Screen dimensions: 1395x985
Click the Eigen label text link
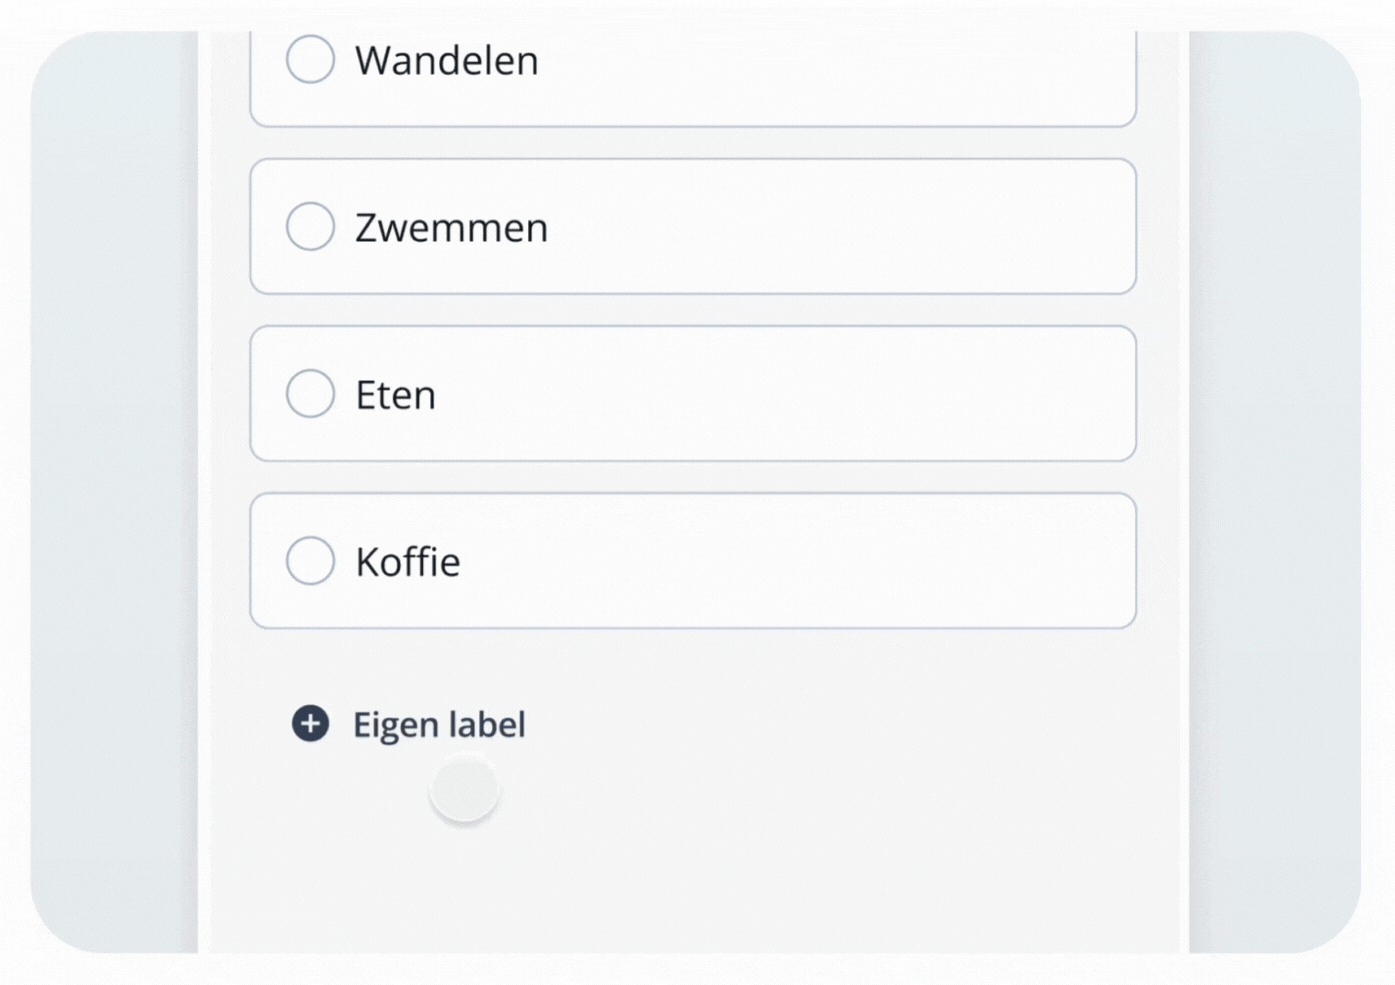(x=438, y=724)
